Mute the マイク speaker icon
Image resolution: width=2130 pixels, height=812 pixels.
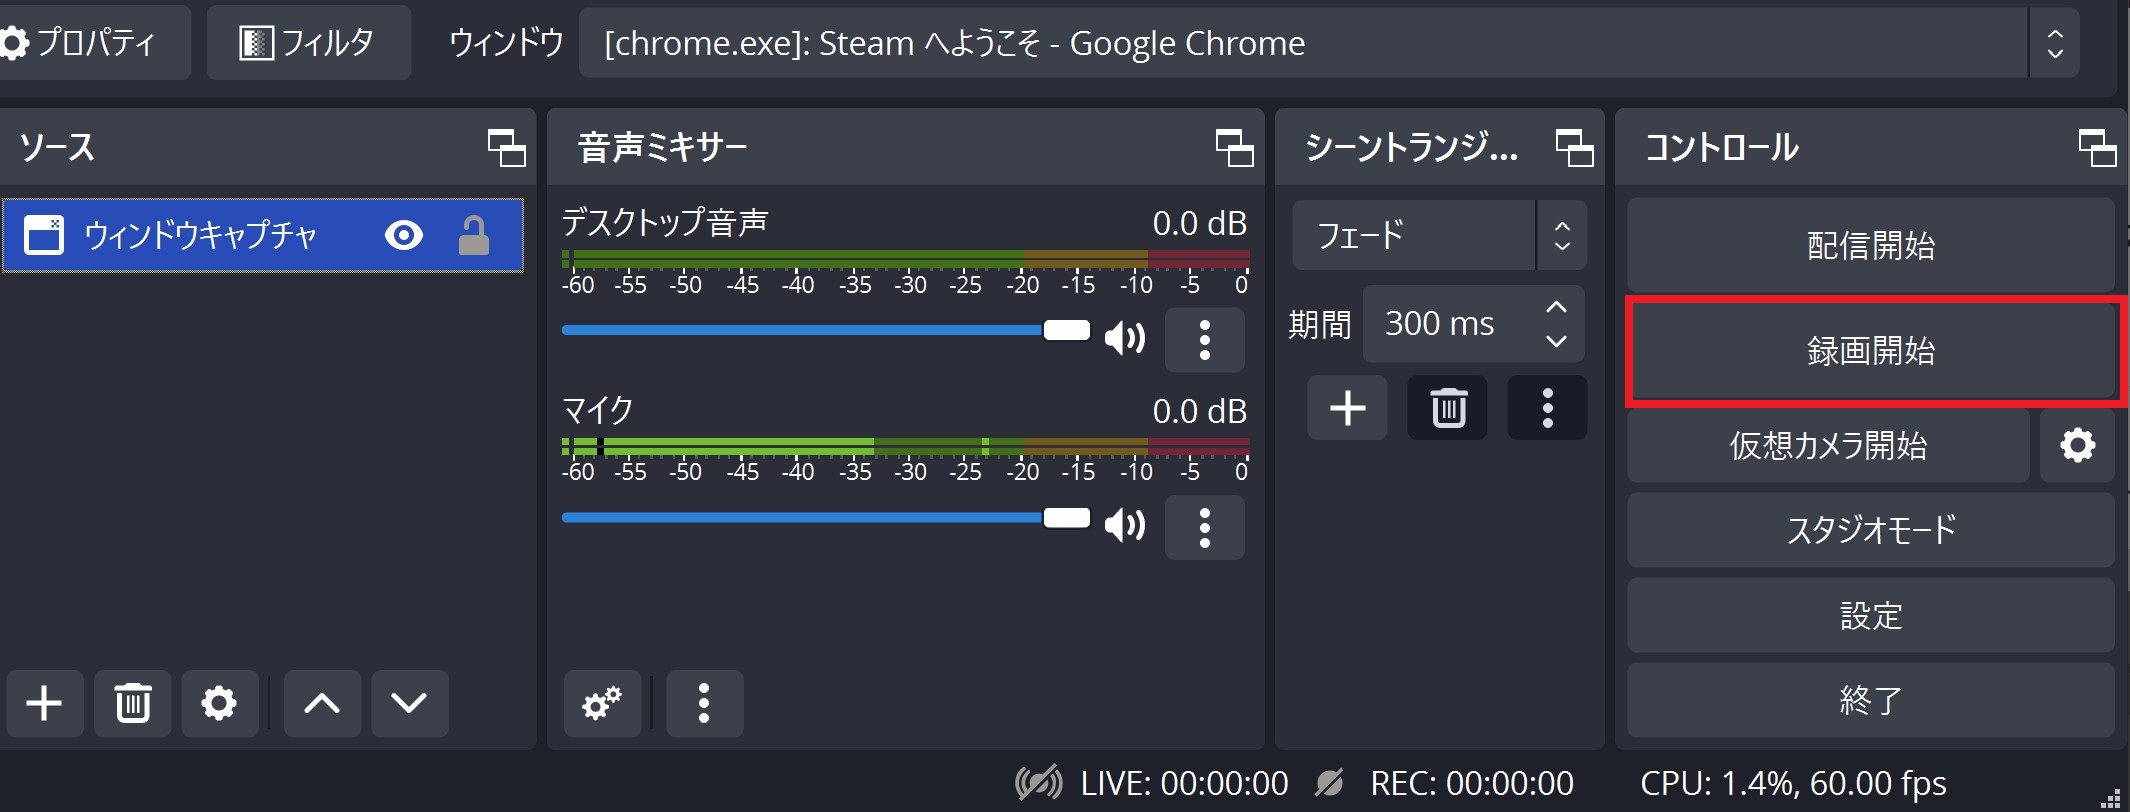(x=1125, y=524)
